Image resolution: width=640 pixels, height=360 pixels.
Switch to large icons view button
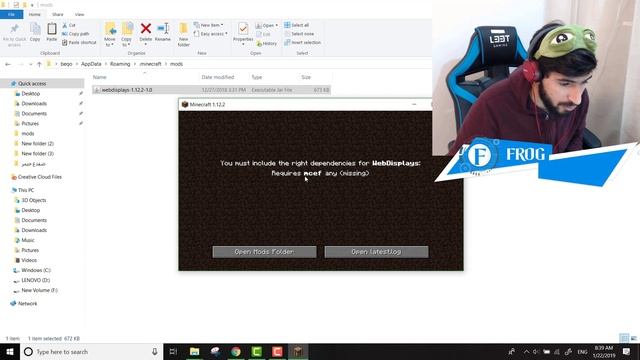click(633, 338)
